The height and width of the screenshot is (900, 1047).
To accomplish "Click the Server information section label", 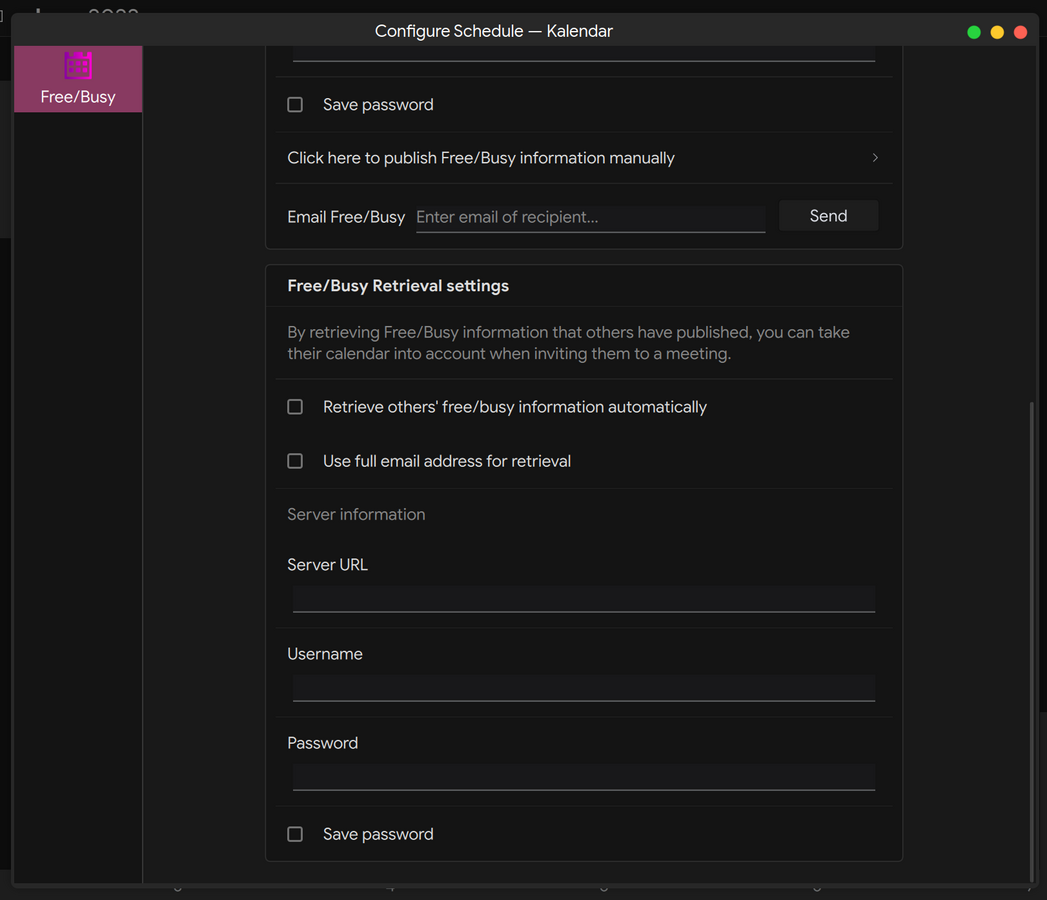I will [x=356, y=515].
